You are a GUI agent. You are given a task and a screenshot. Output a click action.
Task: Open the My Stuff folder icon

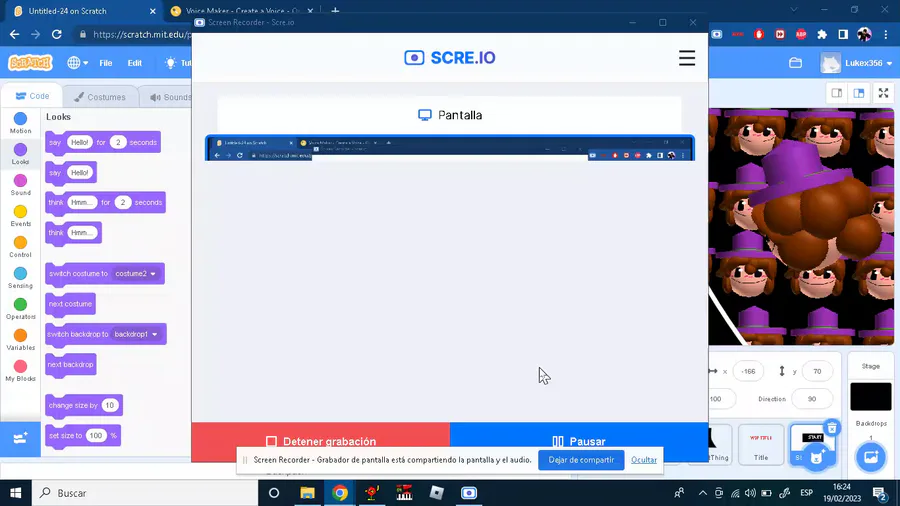[x=796, y=63]
